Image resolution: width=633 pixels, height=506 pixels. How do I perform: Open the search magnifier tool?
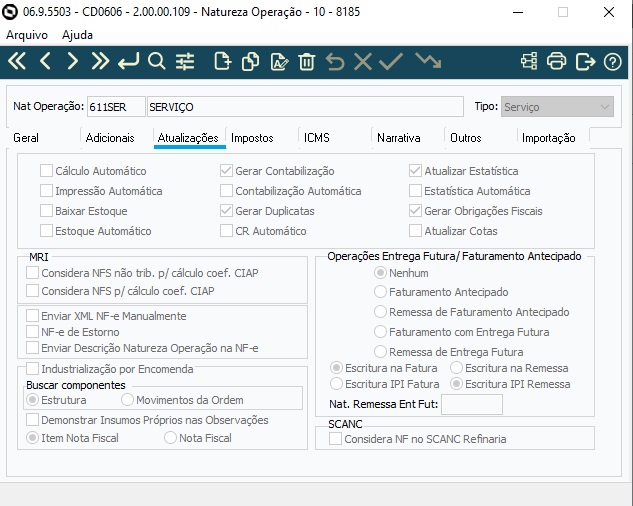[x=157, y=61]
